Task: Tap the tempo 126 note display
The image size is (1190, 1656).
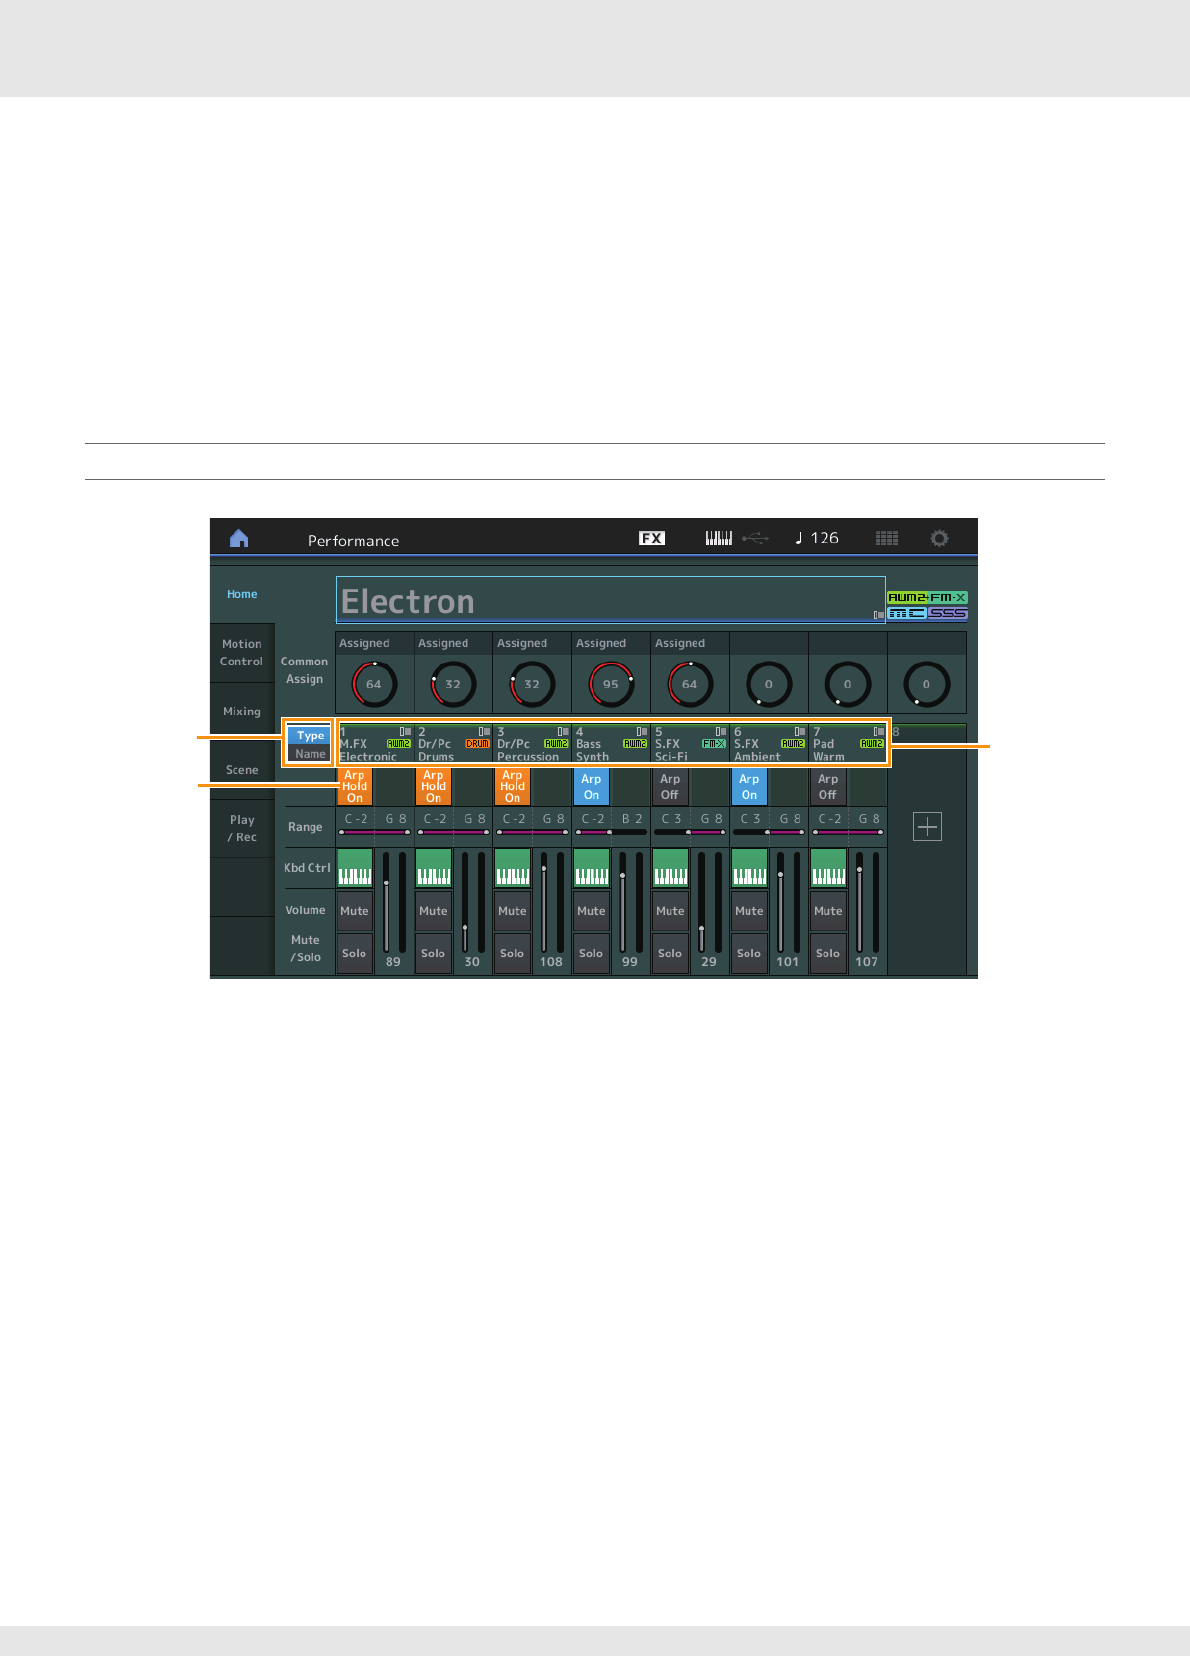Action: click(817, 538)
